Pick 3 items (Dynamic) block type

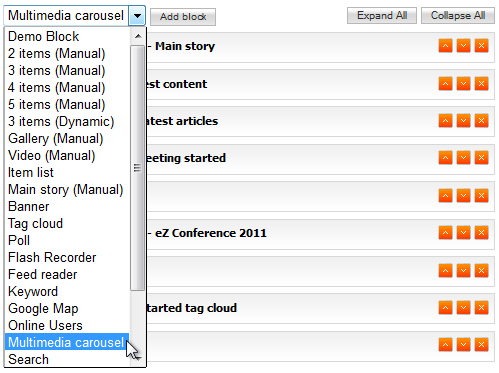tap(61, 121)
